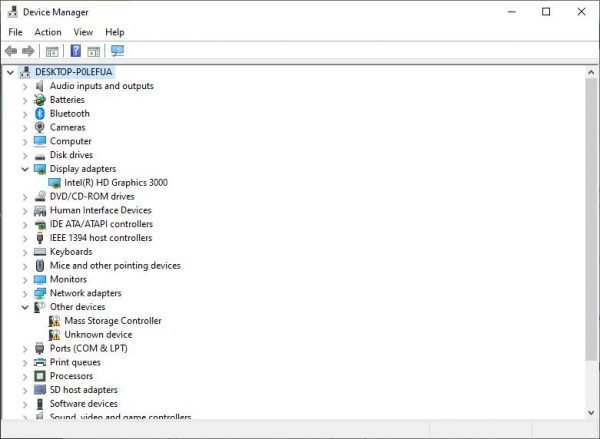Select the Processors category label
This screenshot has width=600, height=439.
point(71,376)
